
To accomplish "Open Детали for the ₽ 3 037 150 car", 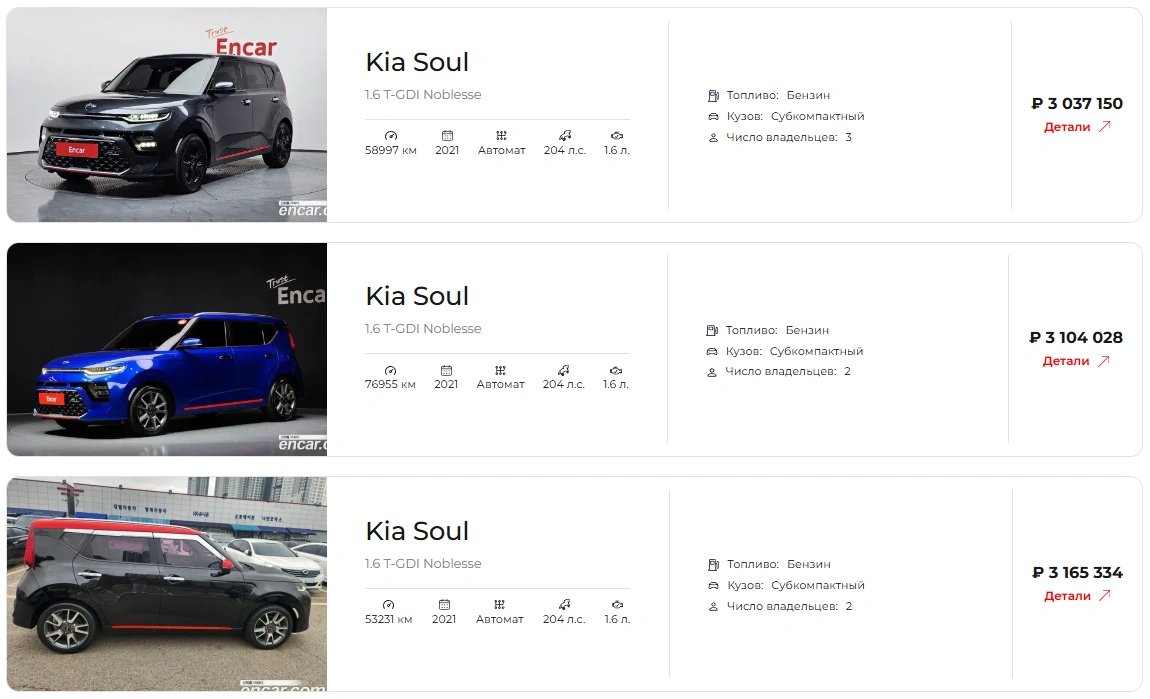I will [x=1067, y=127].
